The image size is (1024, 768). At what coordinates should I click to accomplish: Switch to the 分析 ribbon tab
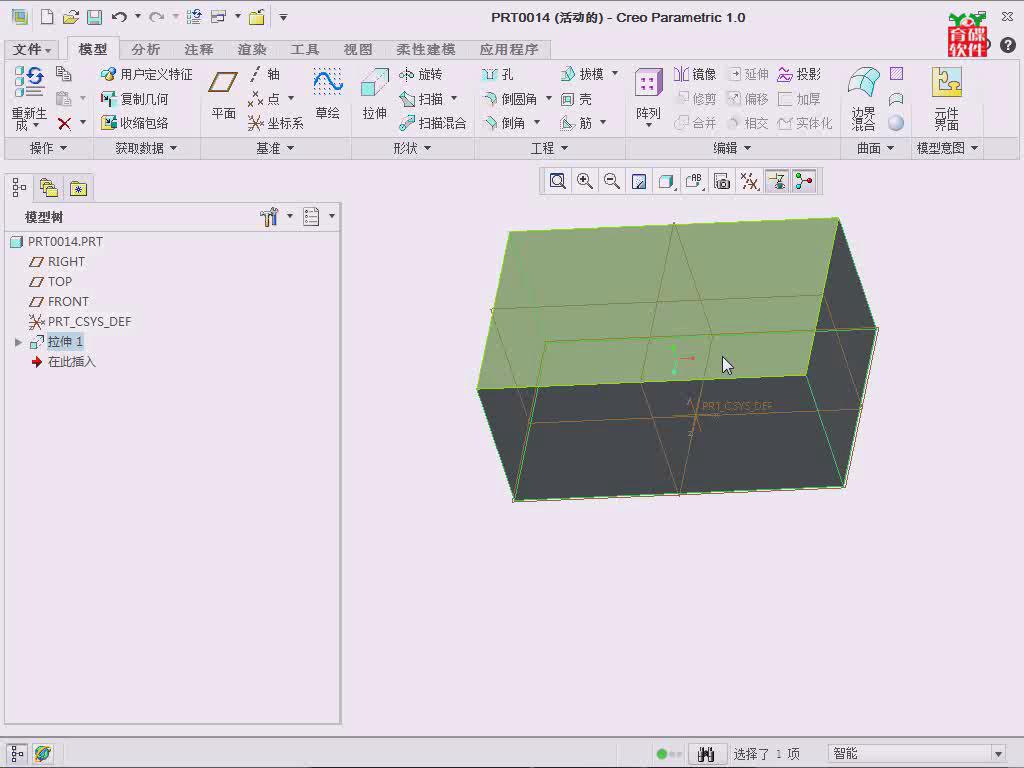click(x=145, y=50)
